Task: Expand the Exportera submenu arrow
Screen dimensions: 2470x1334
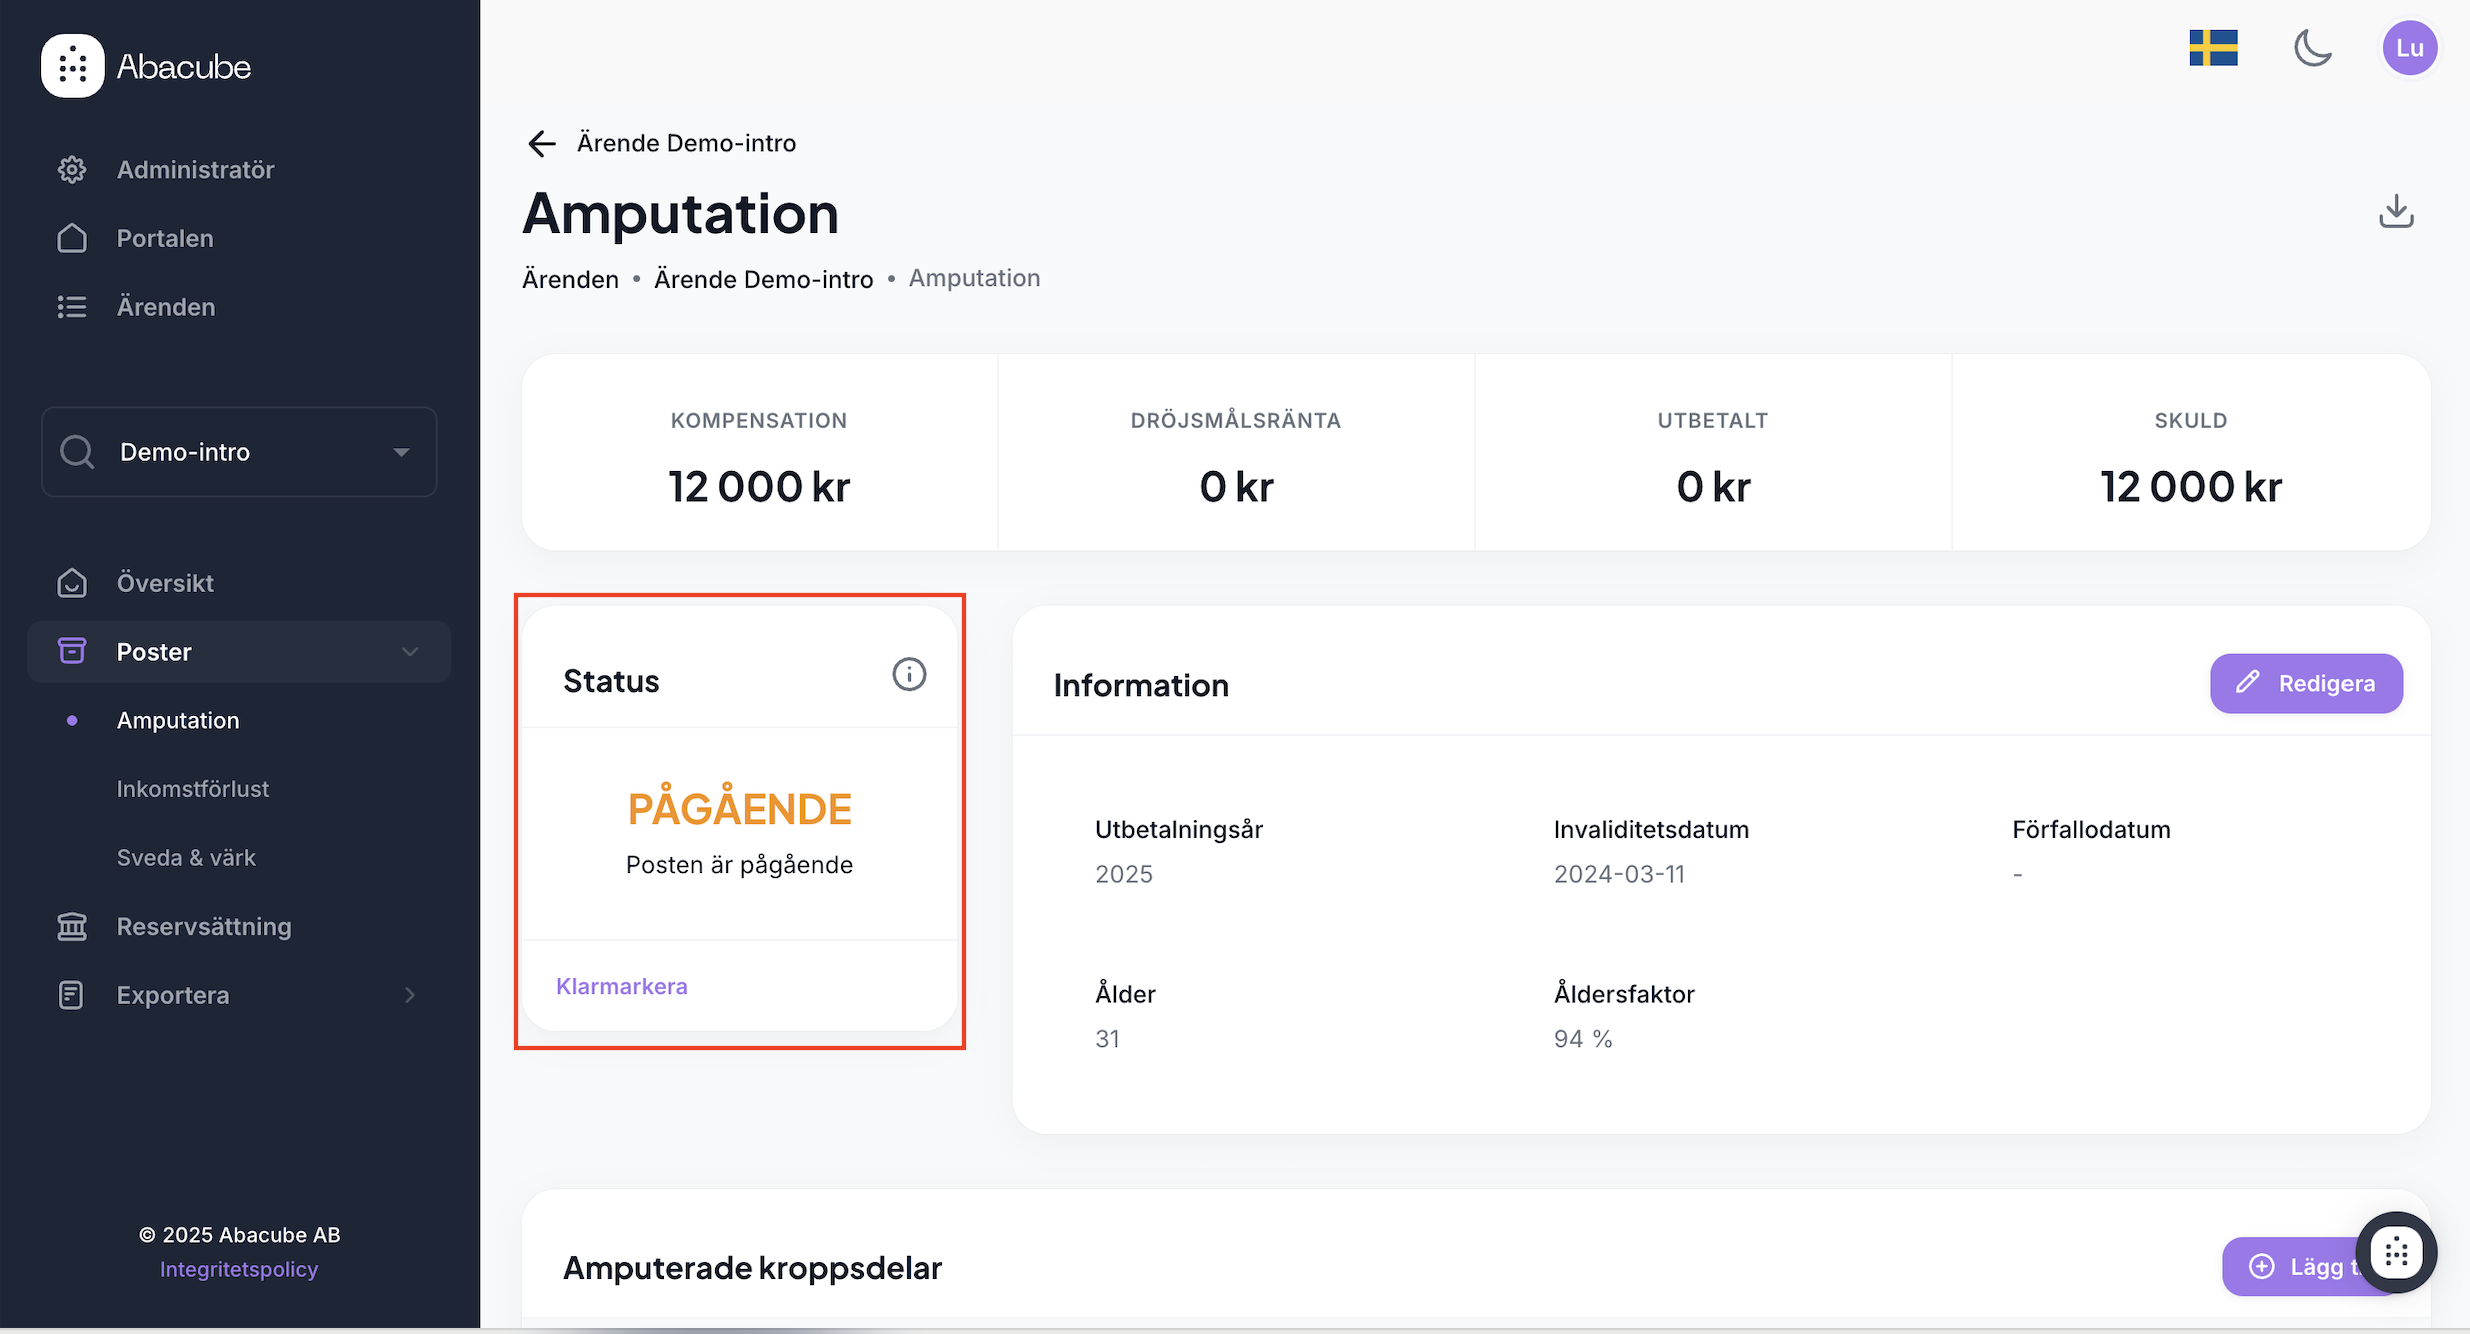Action: [x=410, y=995]
